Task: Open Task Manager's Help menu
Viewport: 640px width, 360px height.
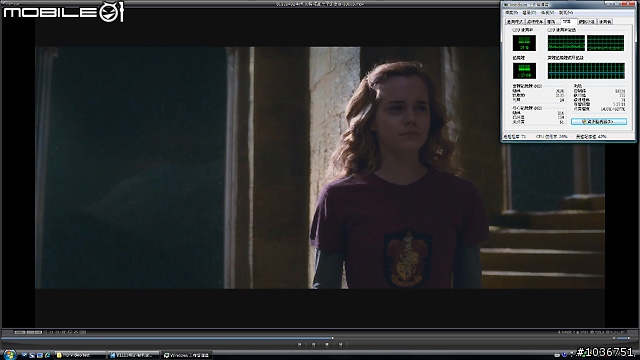Action: click(566, 13)
